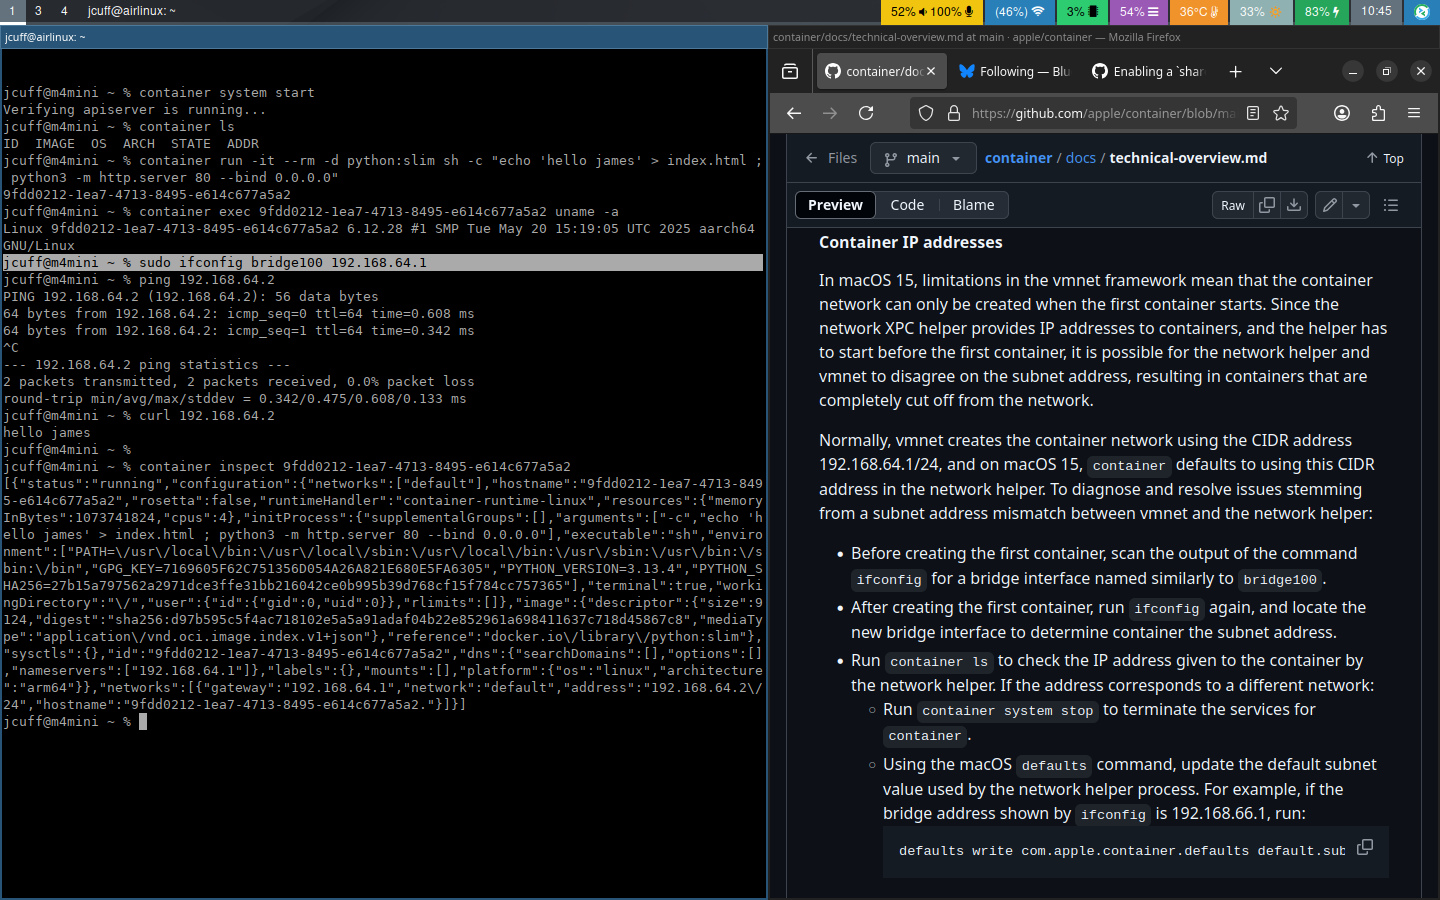Open tracking protection shield in address bar
The image size is (1440, 900).
coord(926,113)
